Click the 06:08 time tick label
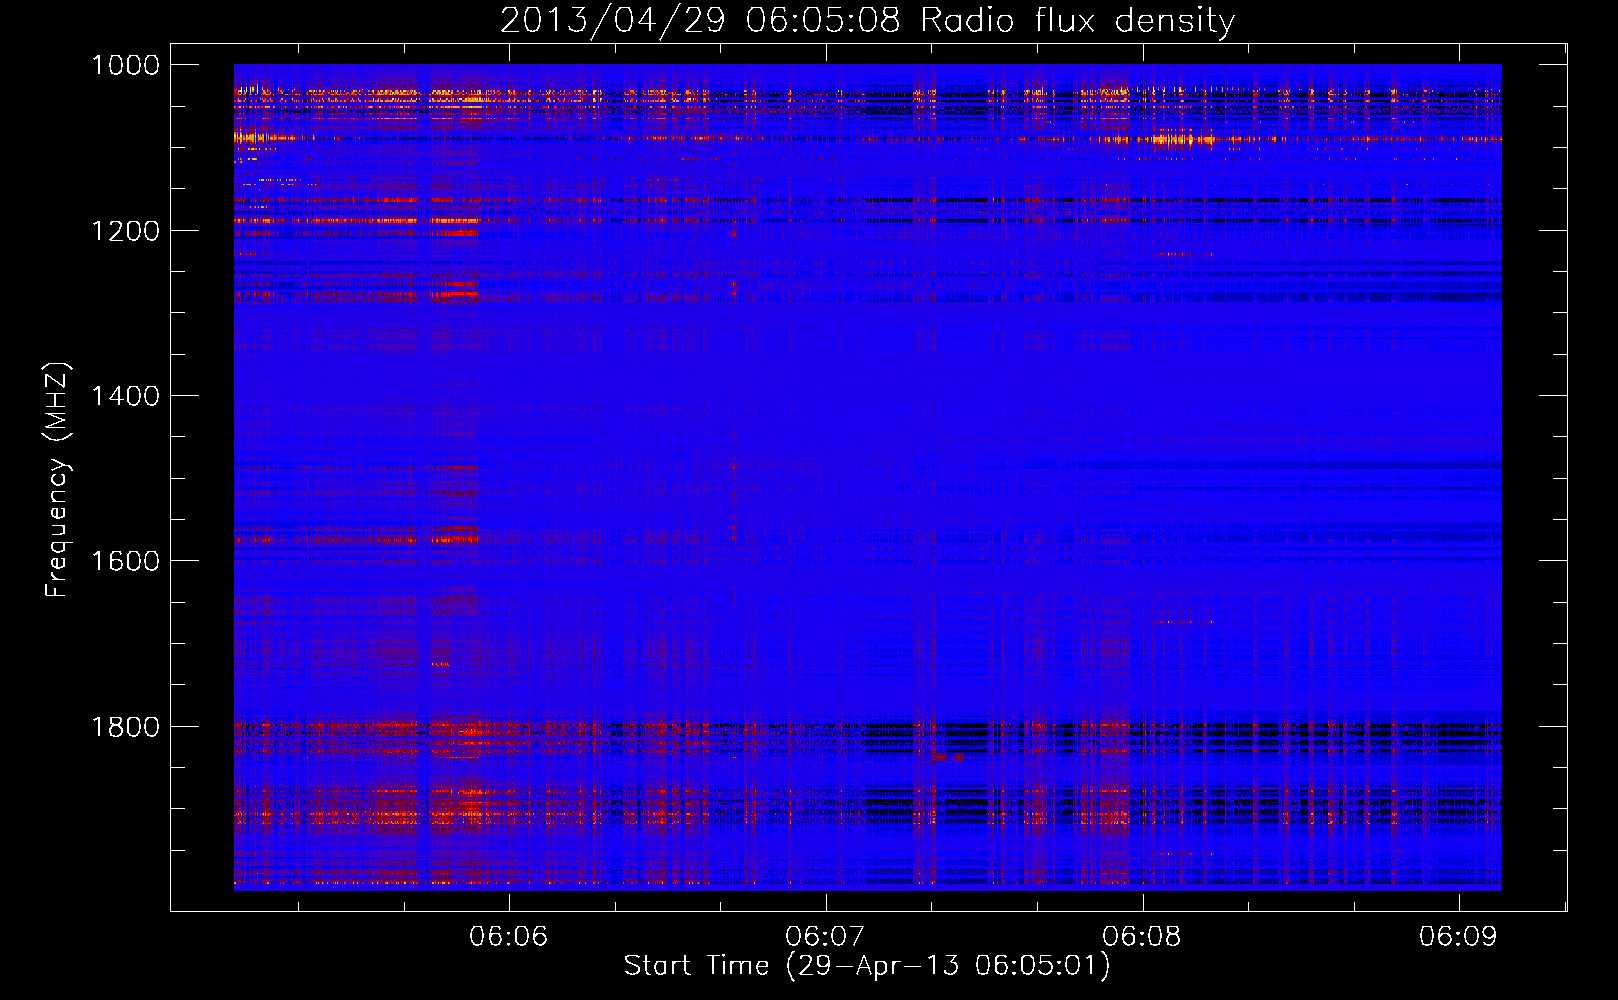 1142,936
